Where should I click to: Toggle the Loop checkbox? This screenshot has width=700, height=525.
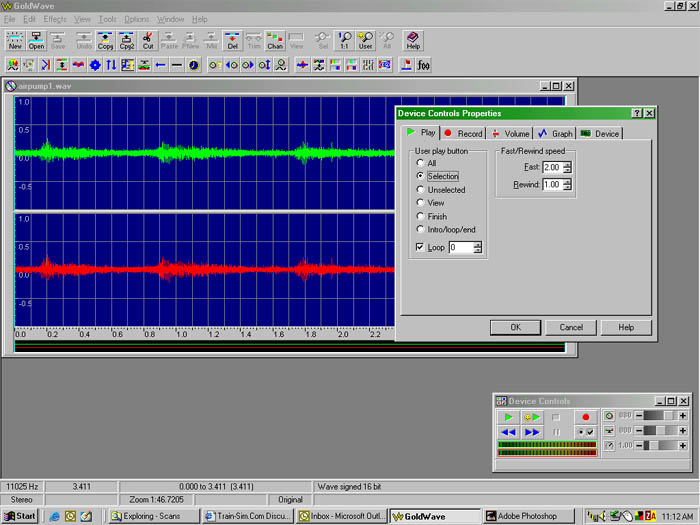coord(420,247)
